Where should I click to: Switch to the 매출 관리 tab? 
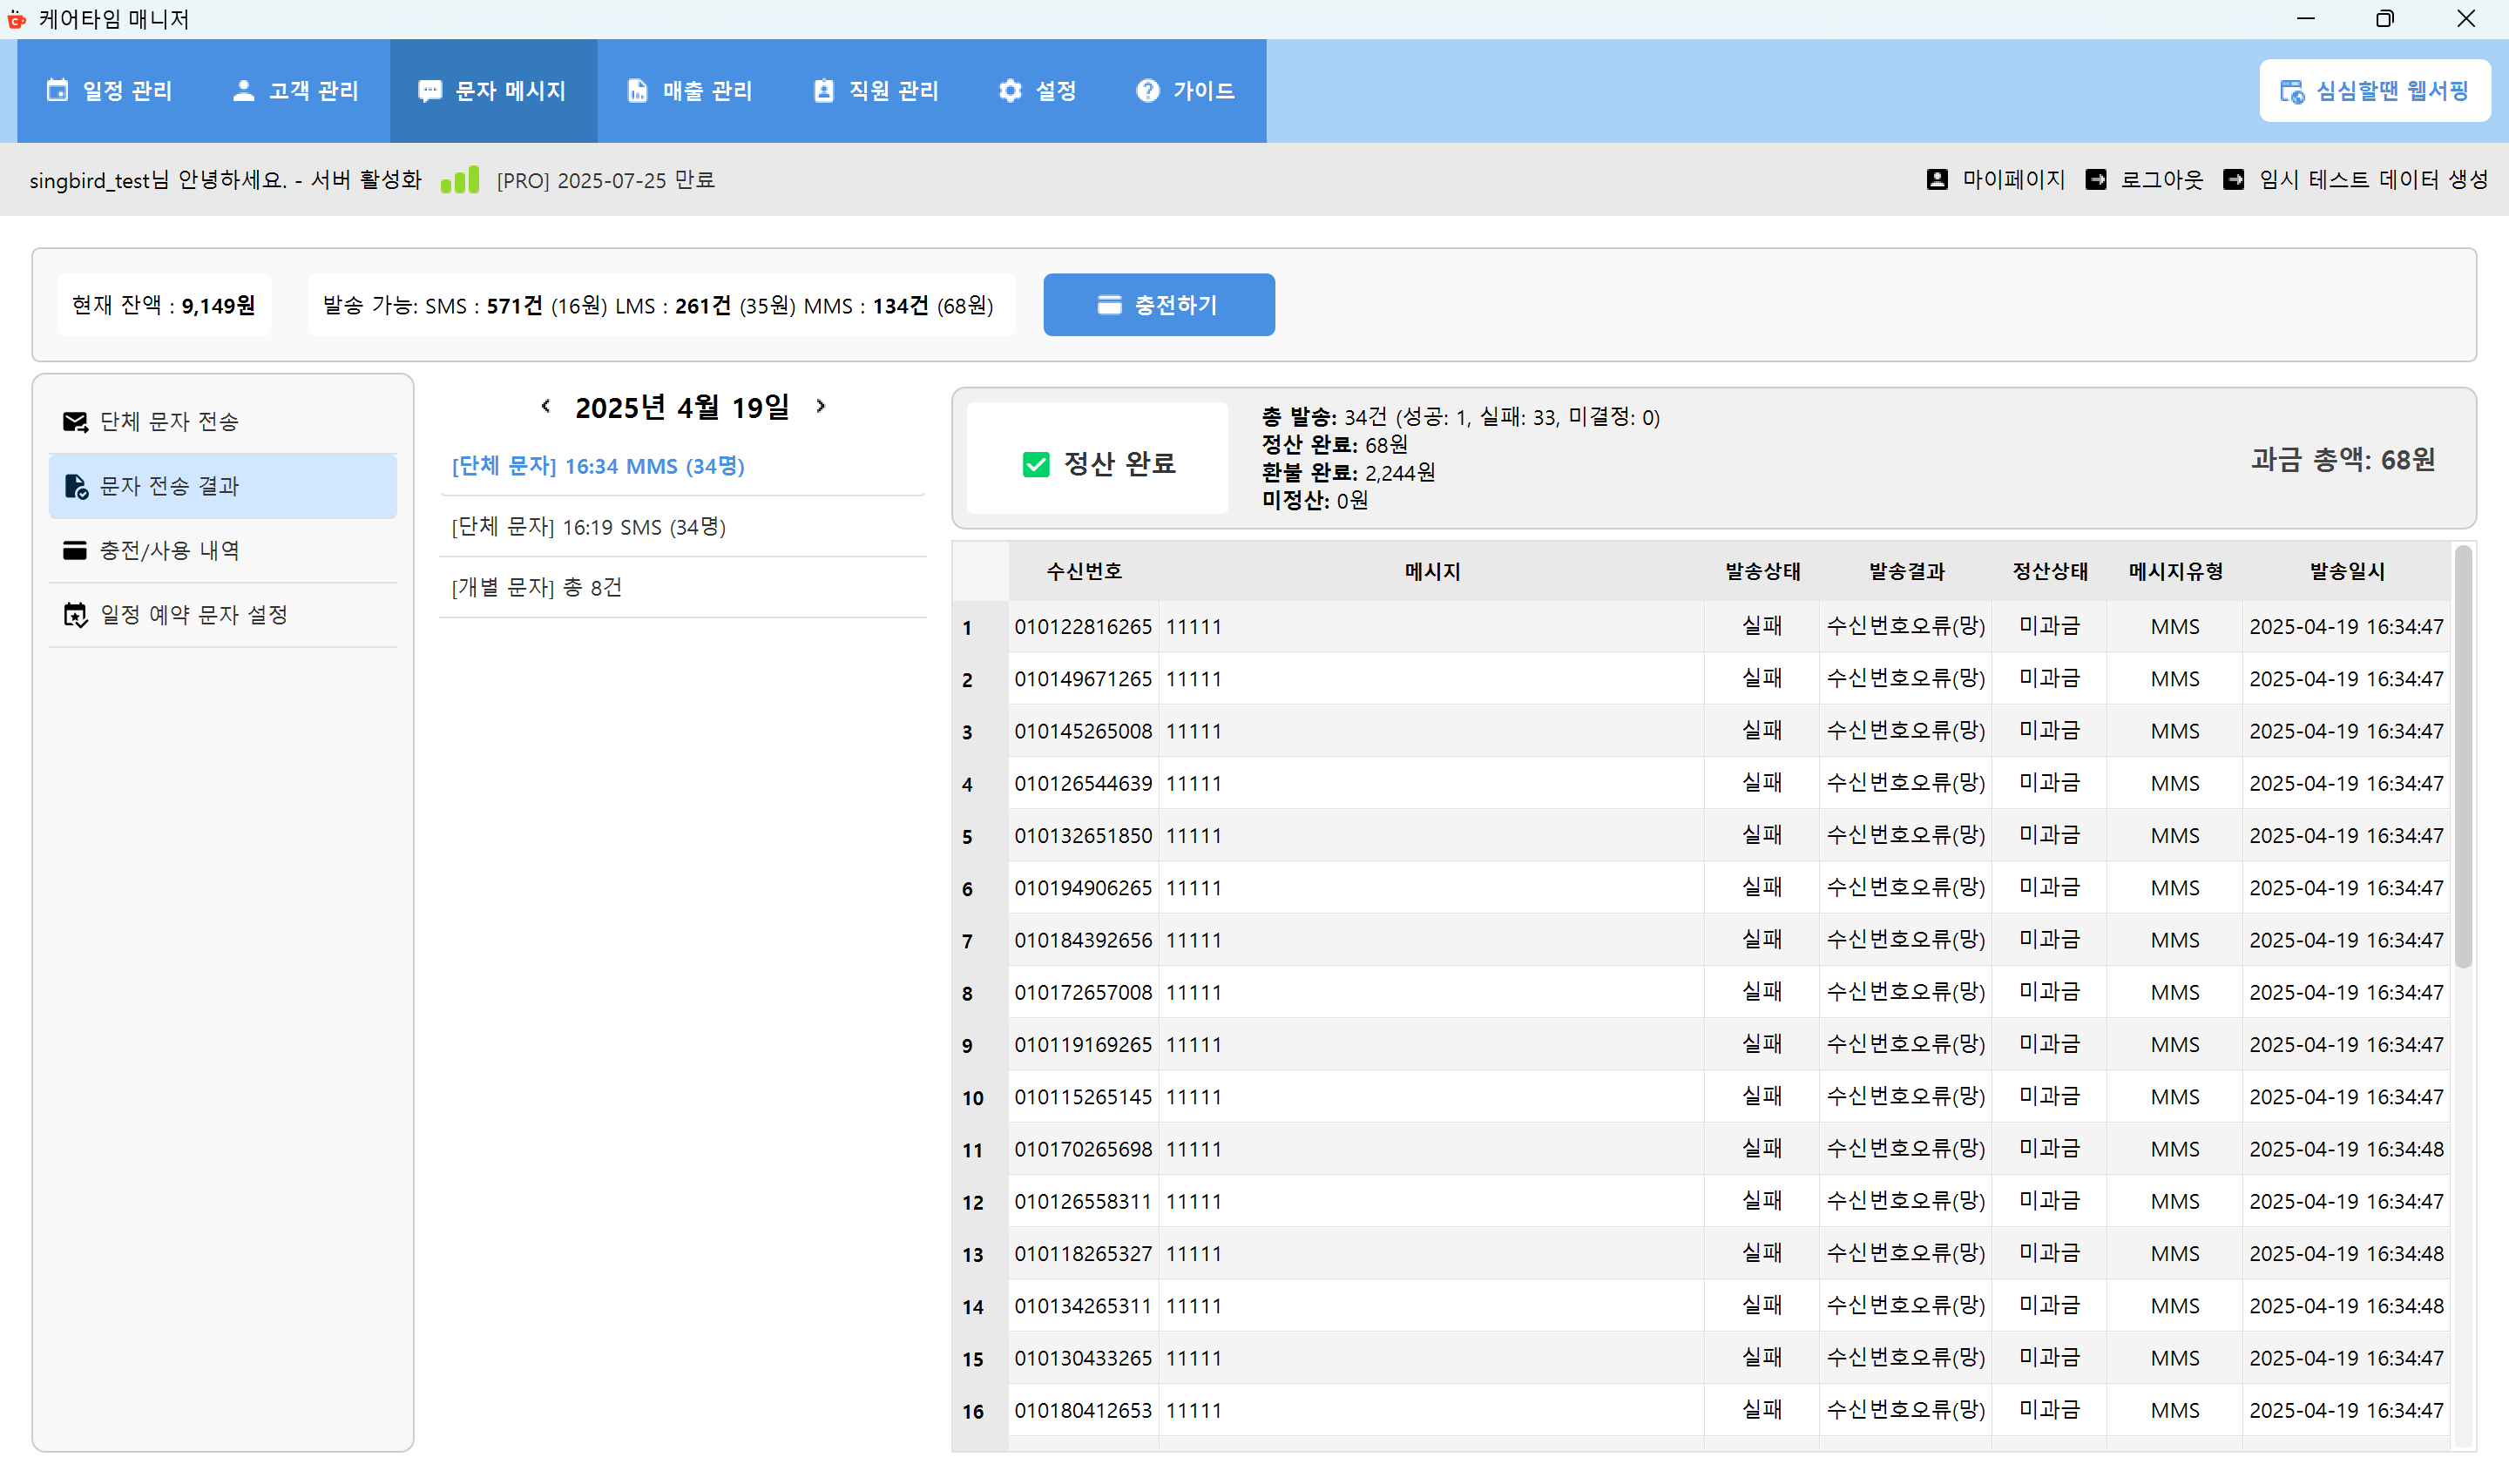tap(690, 90)
